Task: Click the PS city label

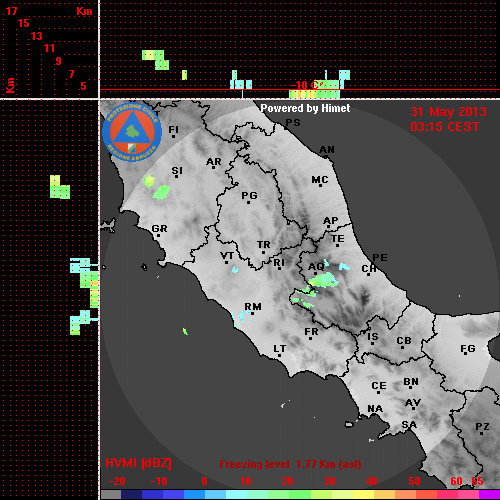Action: click(x=293, y=122)
